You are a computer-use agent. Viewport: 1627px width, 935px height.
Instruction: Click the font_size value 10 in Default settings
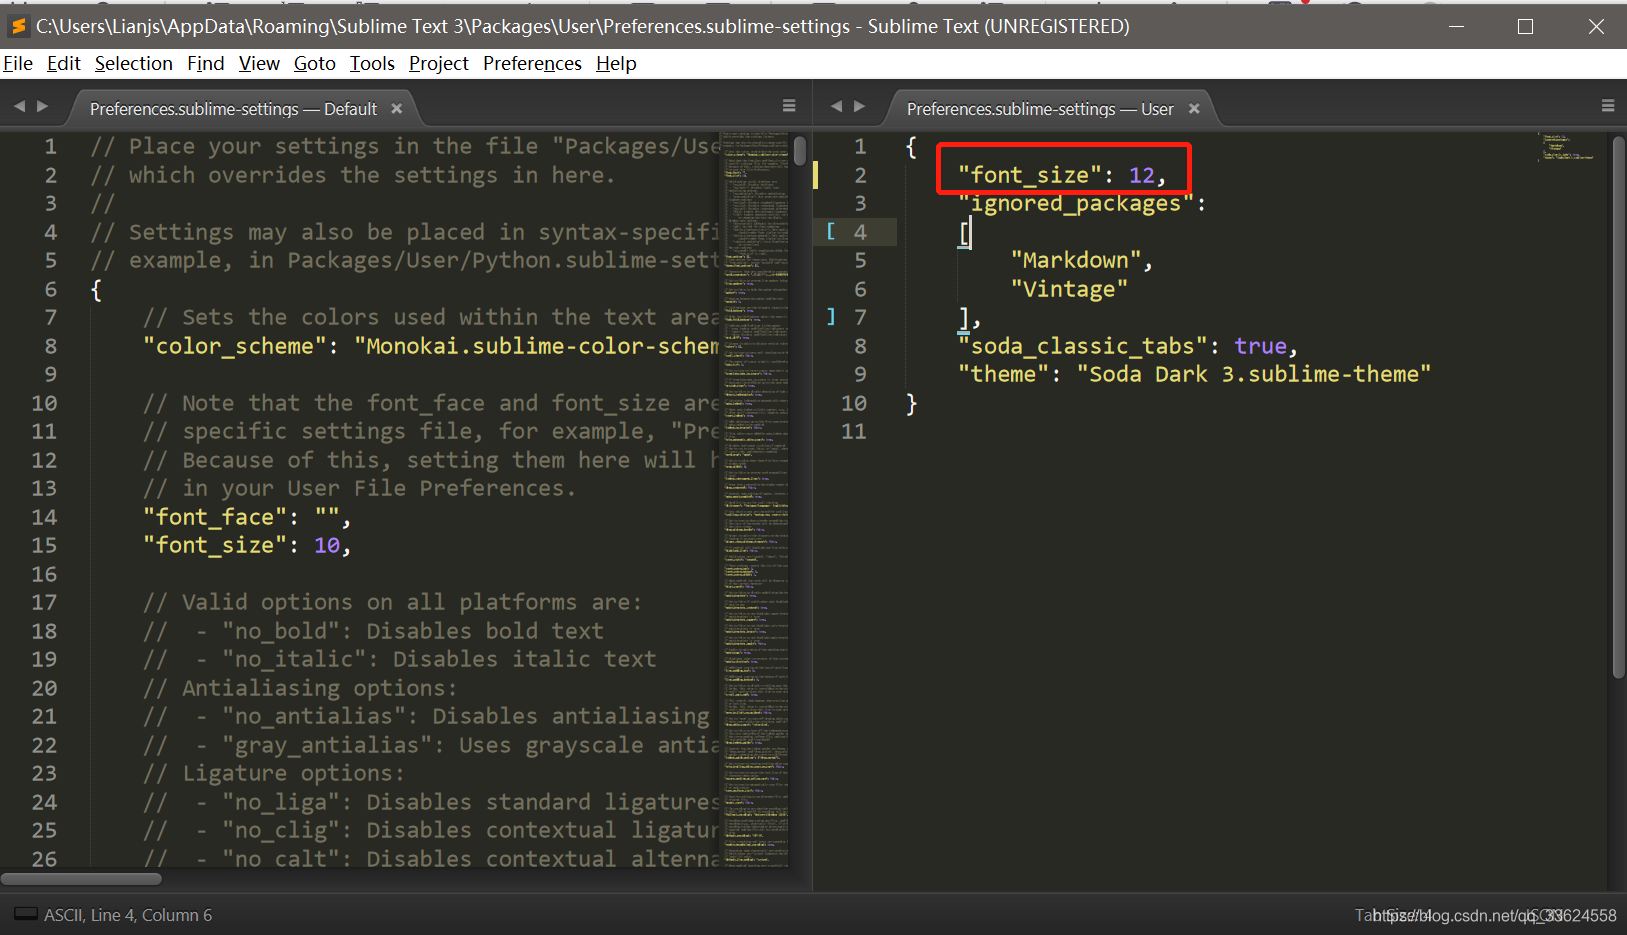327,545
